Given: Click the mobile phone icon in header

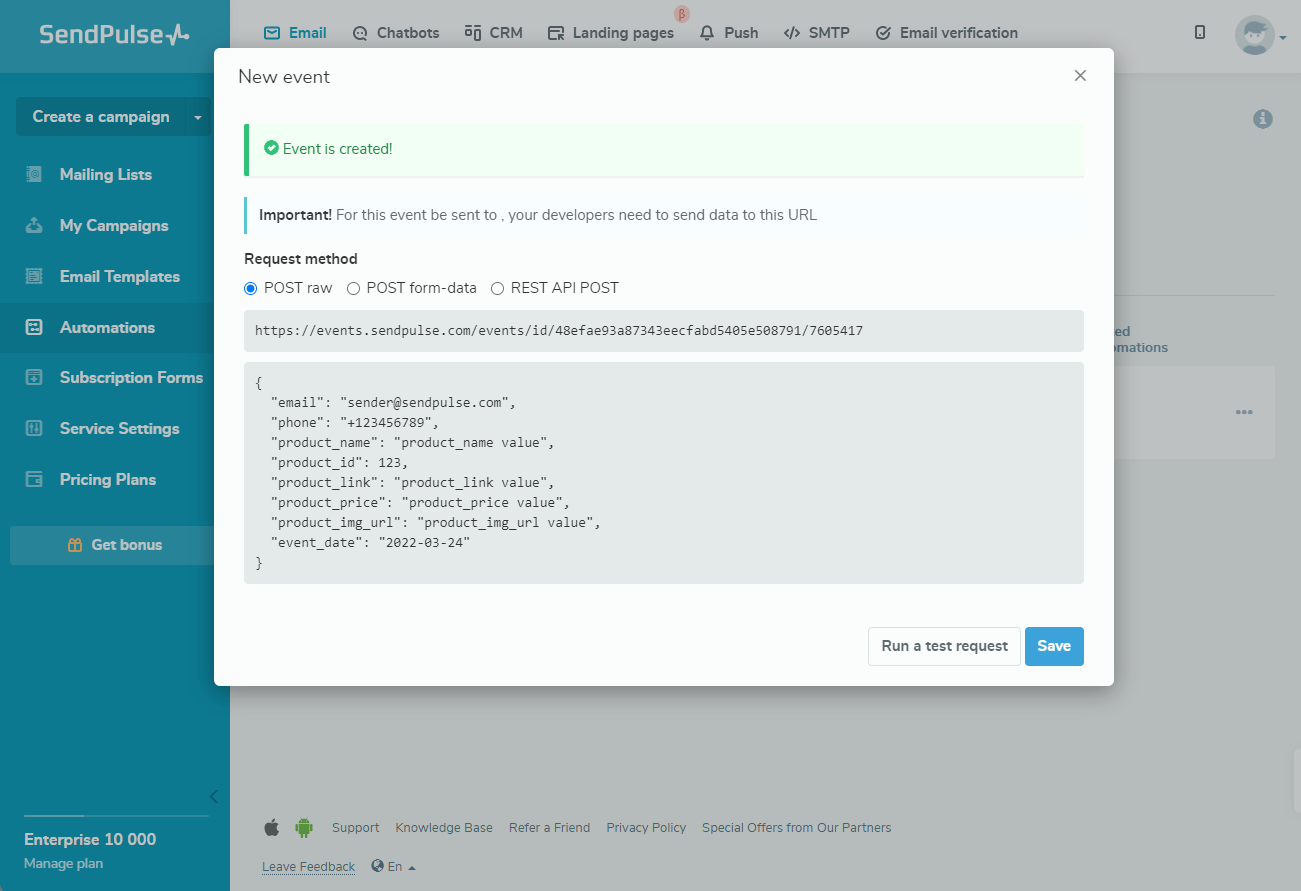Looking at the screenshot, I should point(1200,33).
